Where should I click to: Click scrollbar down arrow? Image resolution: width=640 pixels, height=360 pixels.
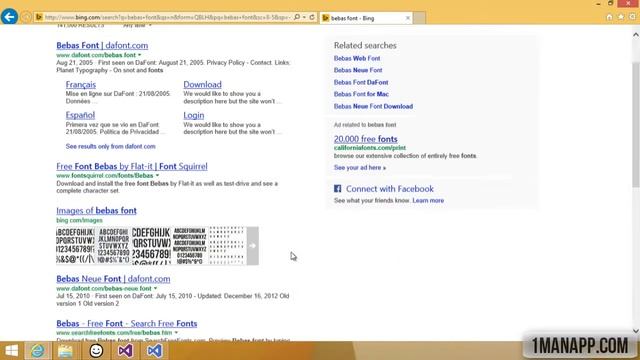[636, 331]
